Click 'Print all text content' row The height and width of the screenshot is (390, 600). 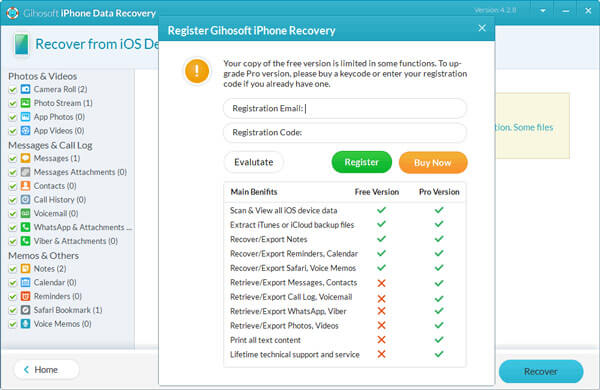click(x=345, y=340)
